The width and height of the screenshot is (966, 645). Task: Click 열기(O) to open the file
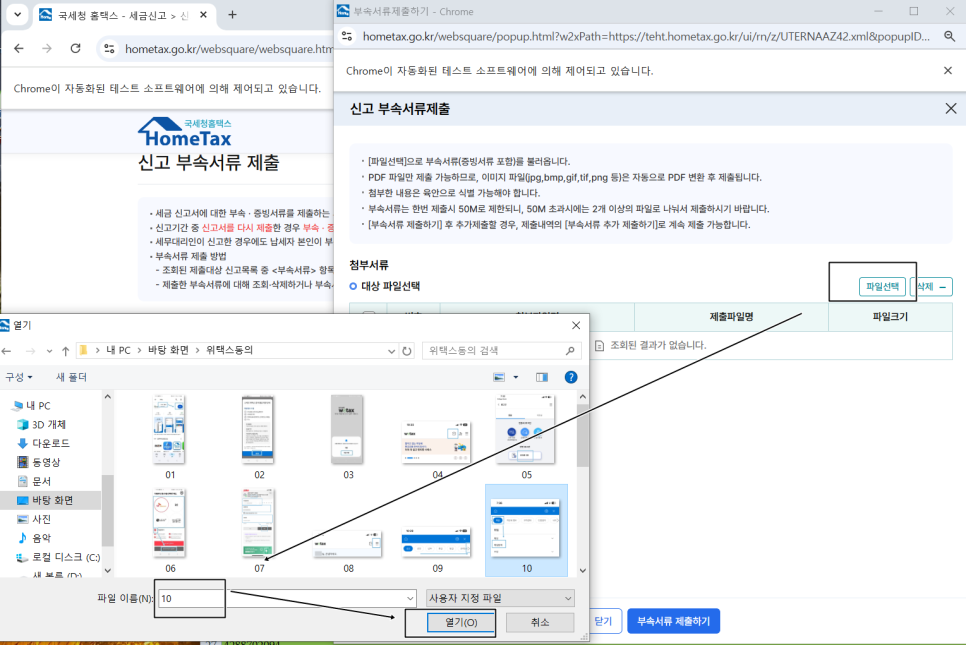(x=461, y=623)
